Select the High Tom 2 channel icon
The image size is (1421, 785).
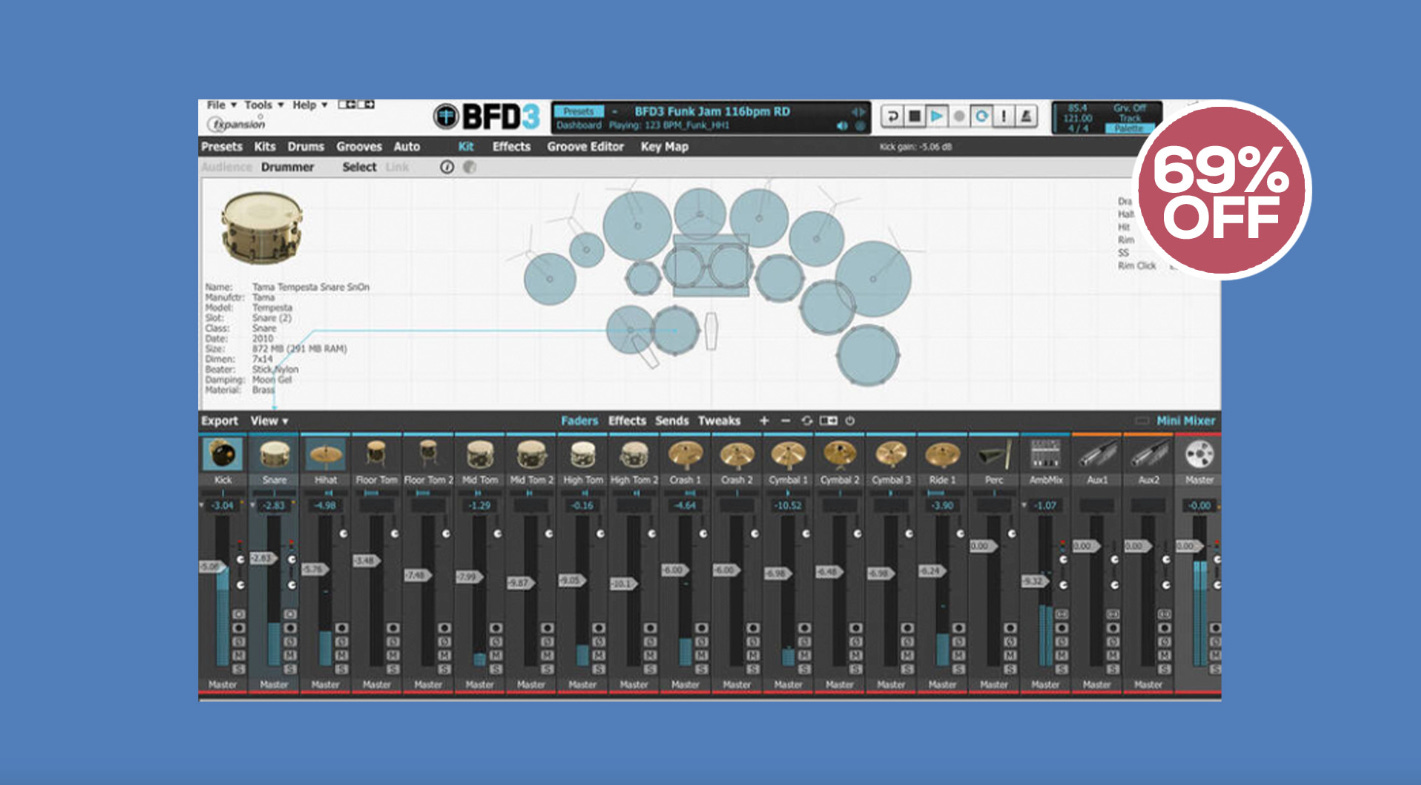634,455
